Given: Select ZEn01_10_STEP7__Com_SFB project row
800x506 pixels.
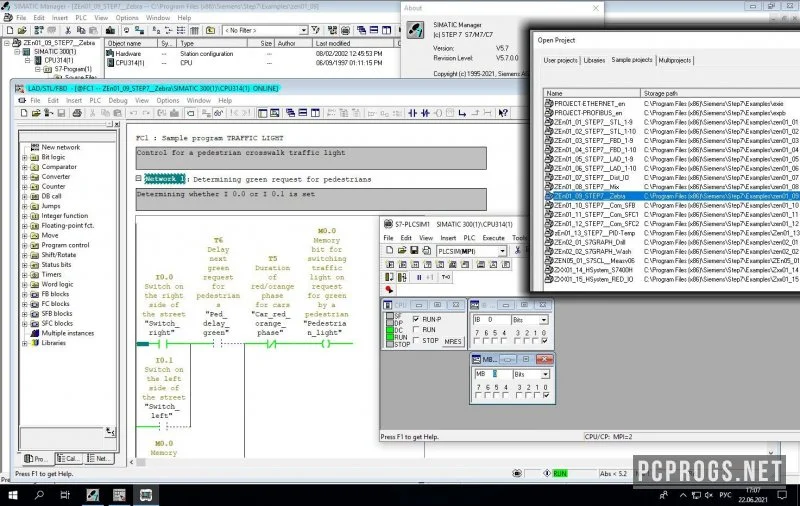Looking at the screenshot, I should [x=671, y=205].
